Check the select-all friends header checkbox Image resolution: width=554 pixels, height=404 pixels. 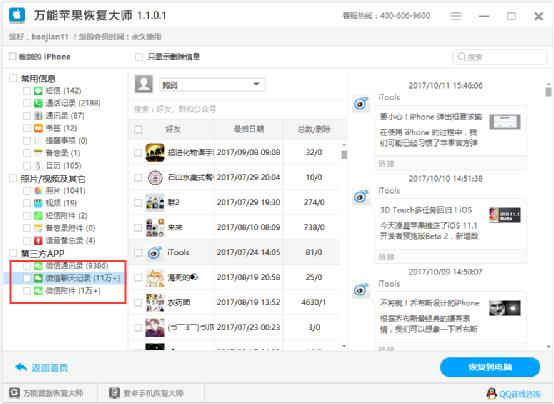click(x=138, y=129)
